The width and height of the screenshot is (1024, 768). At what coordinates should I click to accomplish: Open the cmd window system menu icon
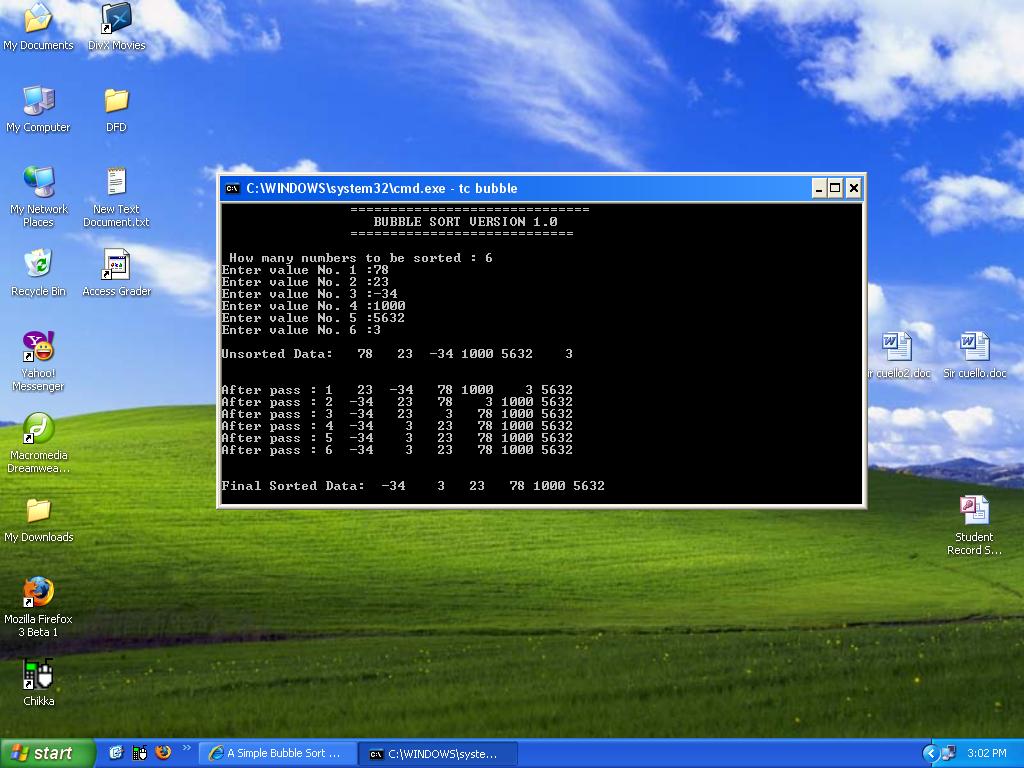click(232, 189)
